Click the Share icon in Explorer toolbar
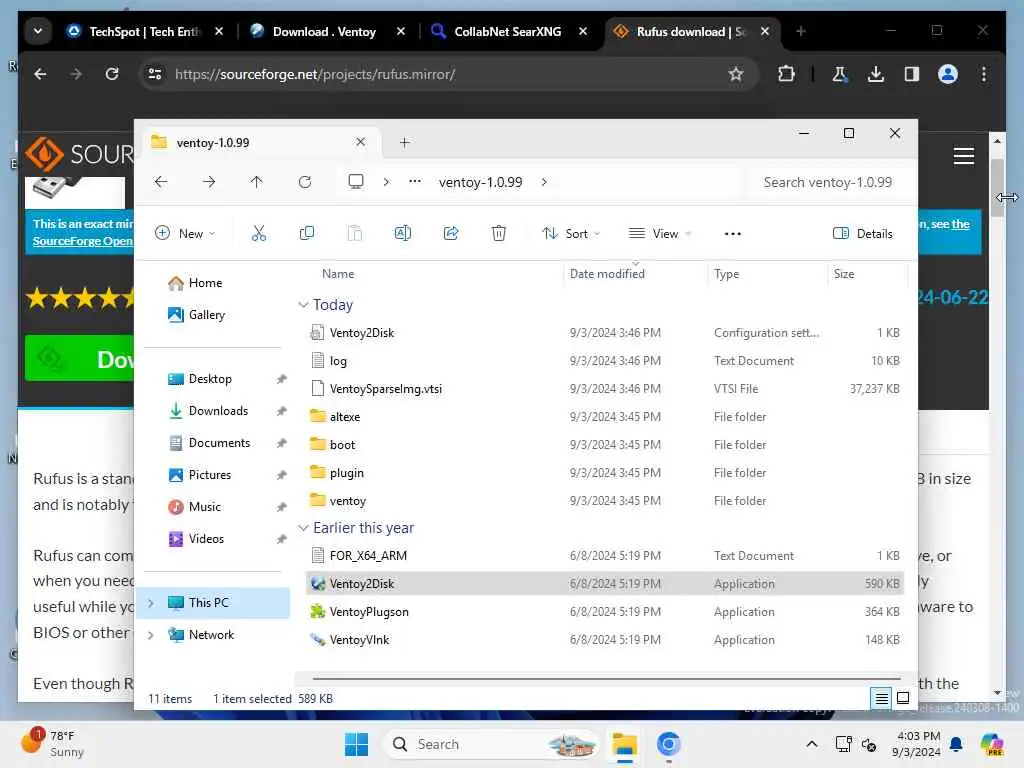1024x768 pixels. tap(451, 234)
